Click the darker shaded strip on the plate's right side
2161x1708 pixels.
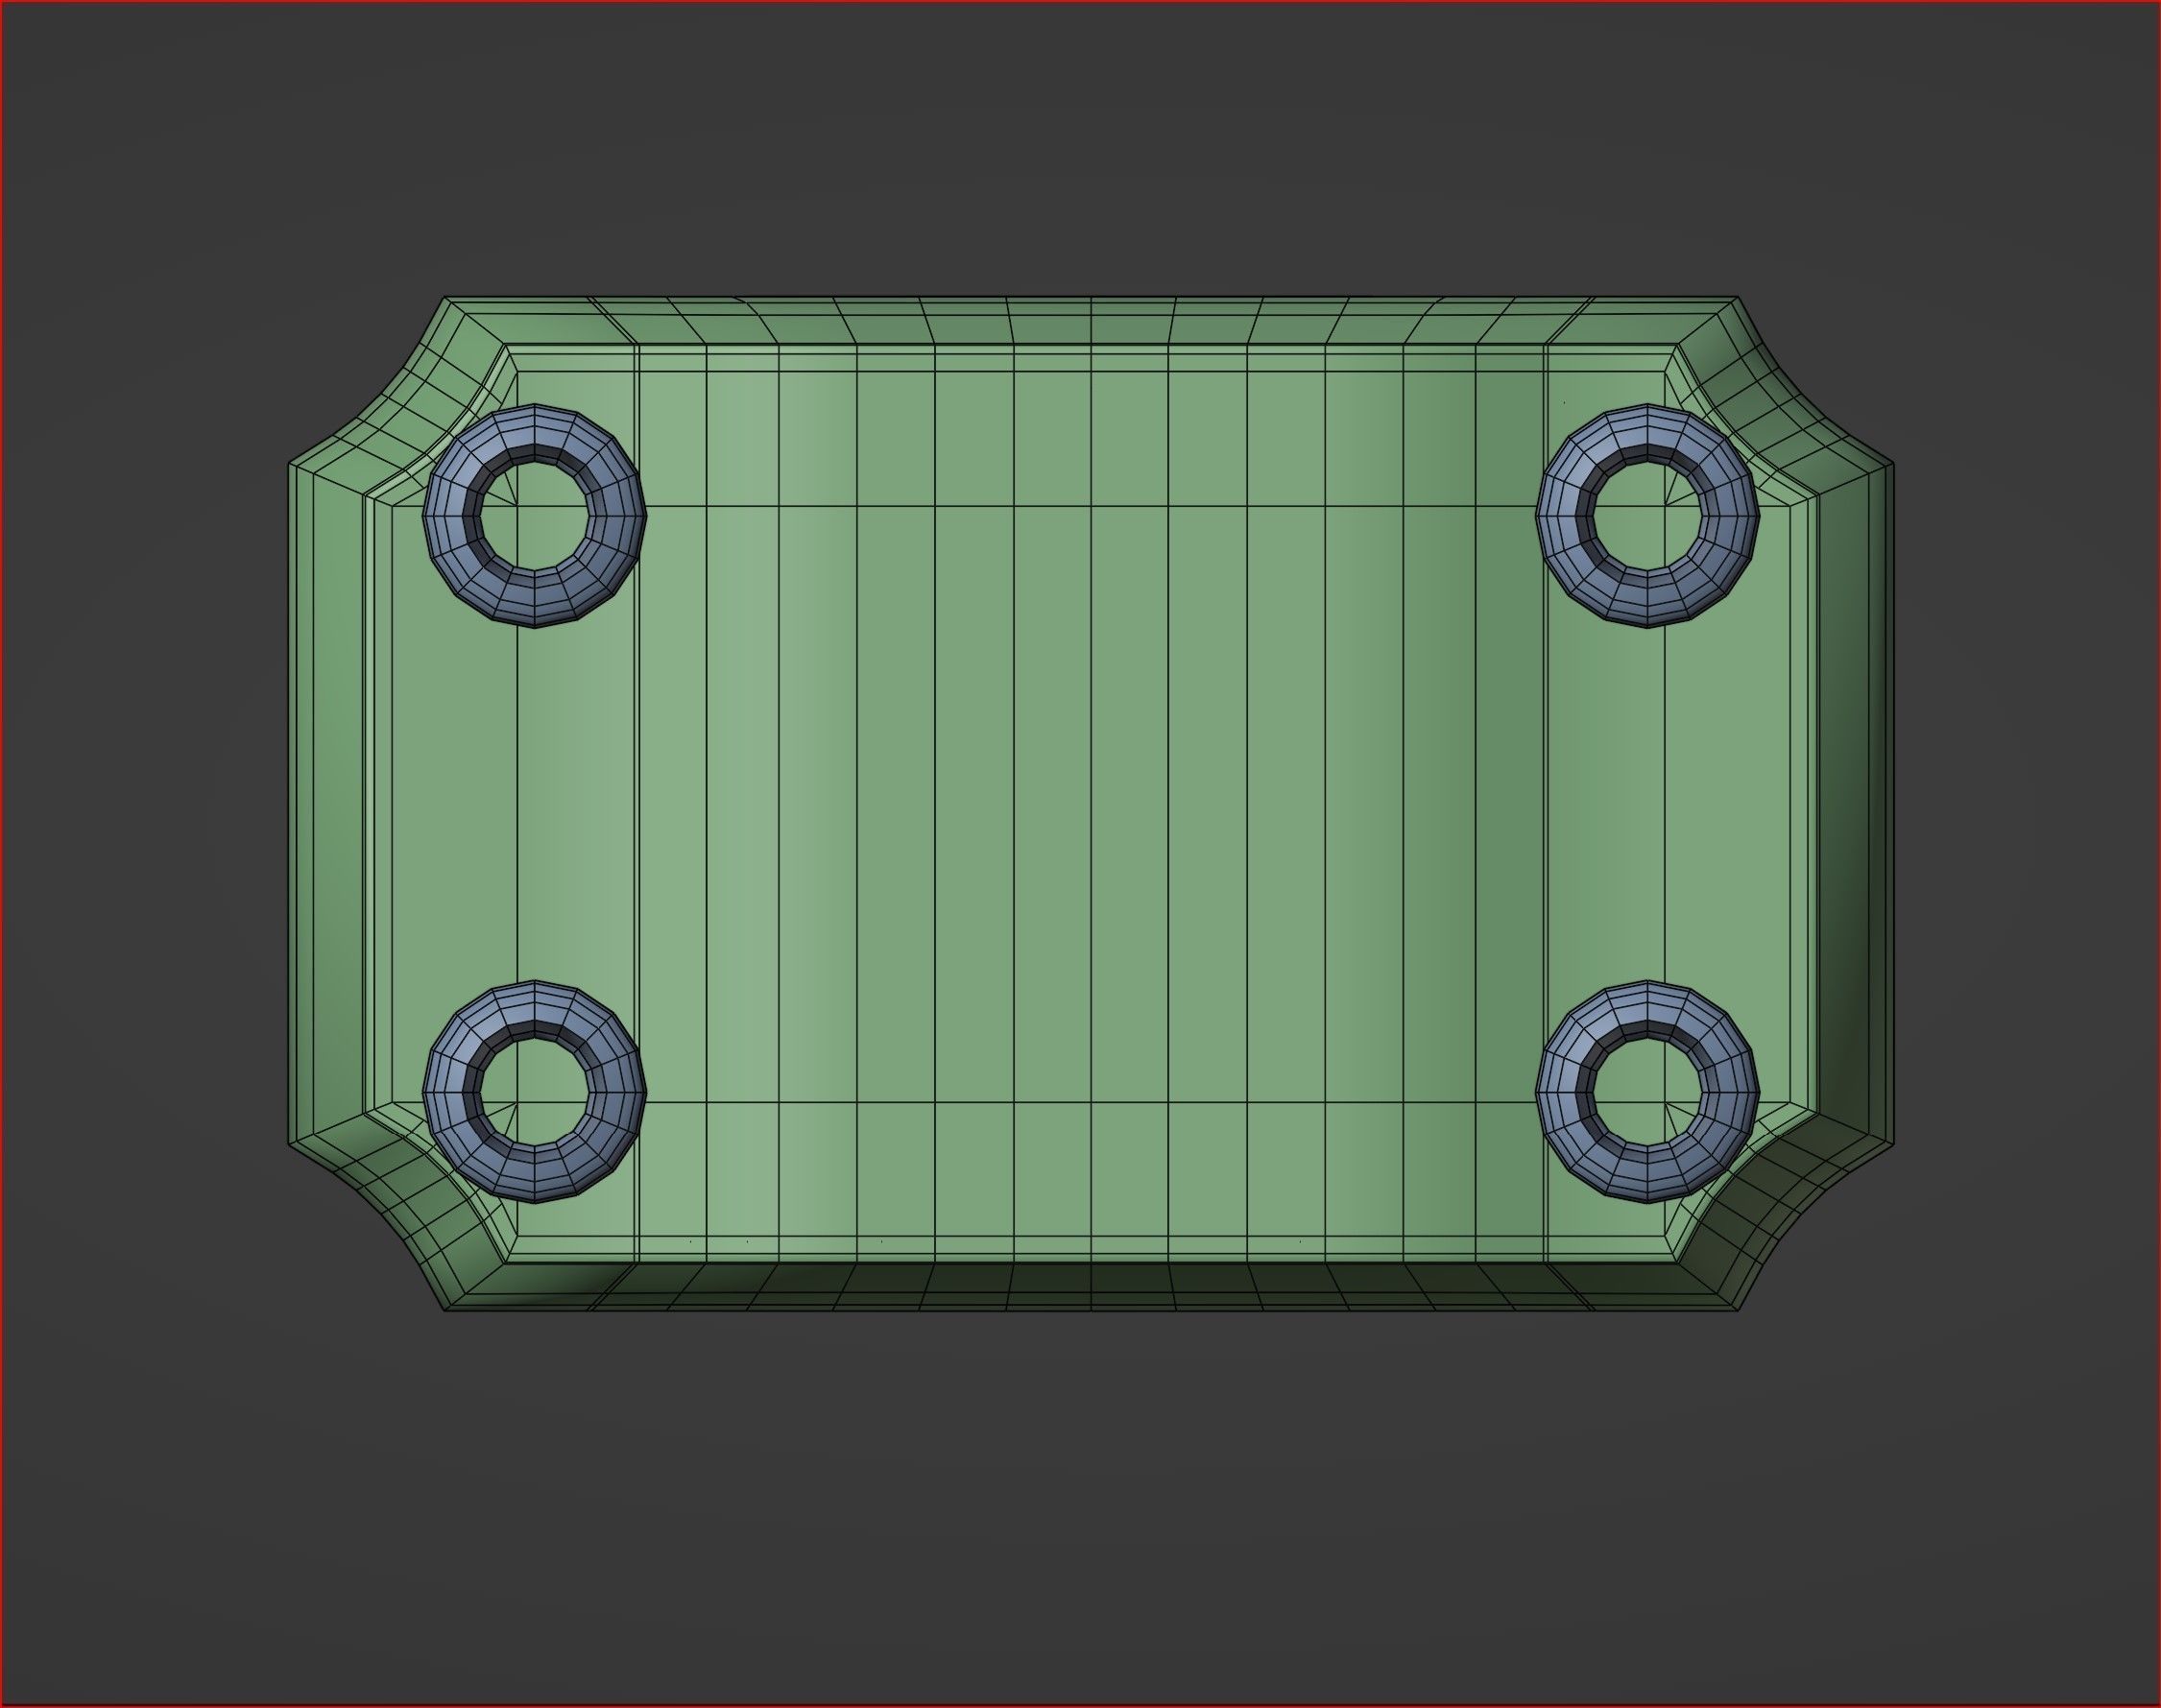[1510, 800]
